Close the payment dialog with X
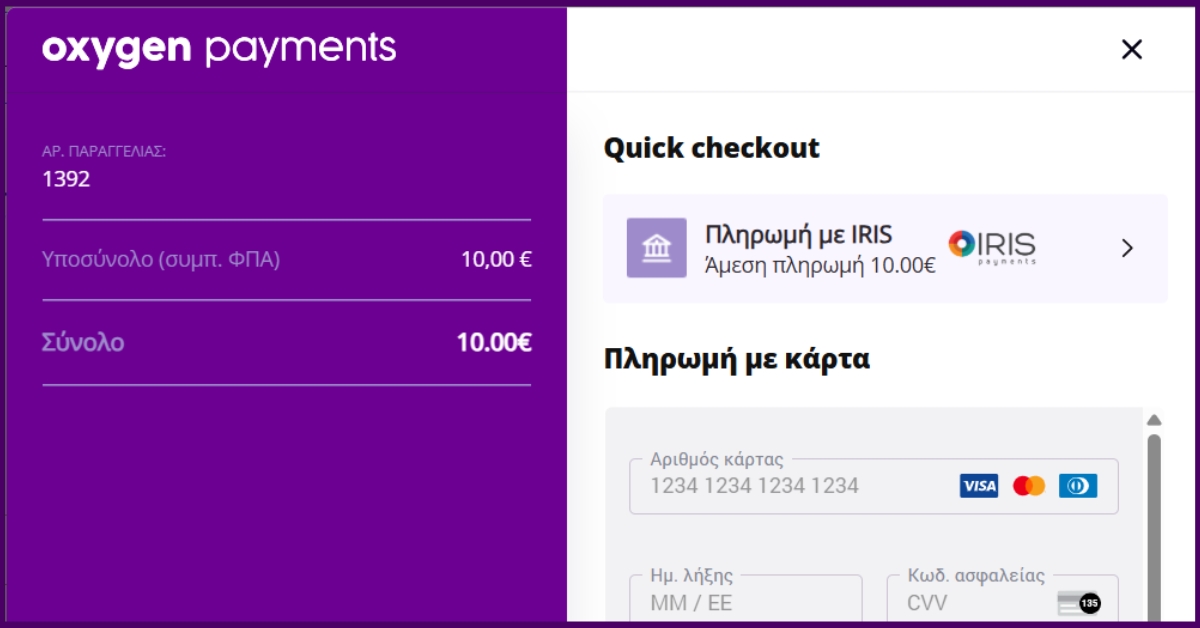Screen dimensions: 1200x628 [1131, 49]
